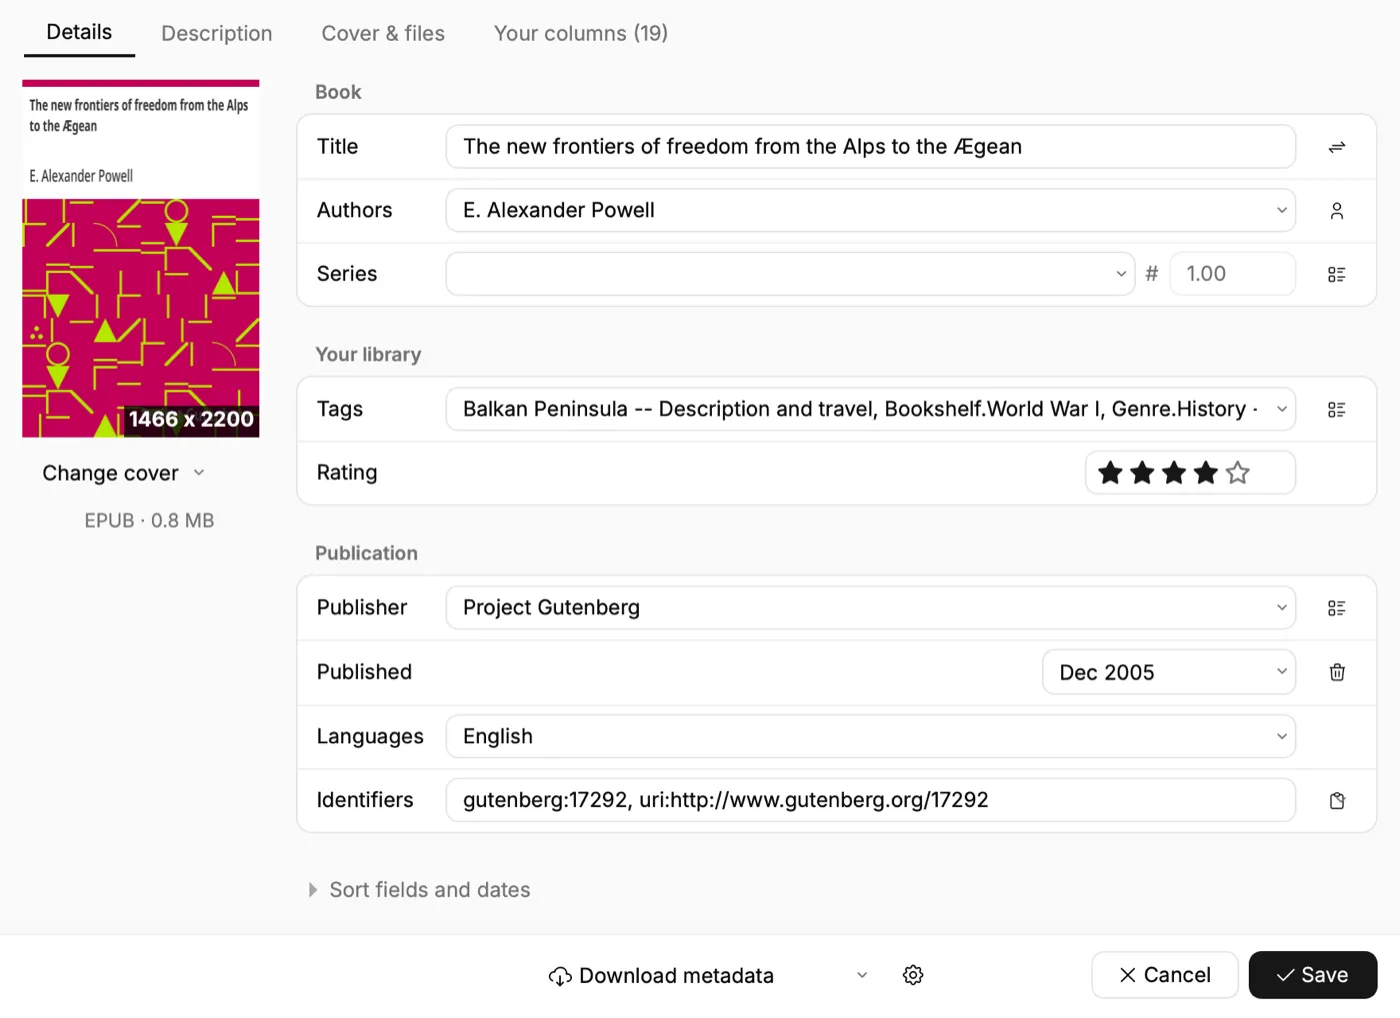
Task: Click the EPUB · 0.8 MB file label
Action: (149, 521)
